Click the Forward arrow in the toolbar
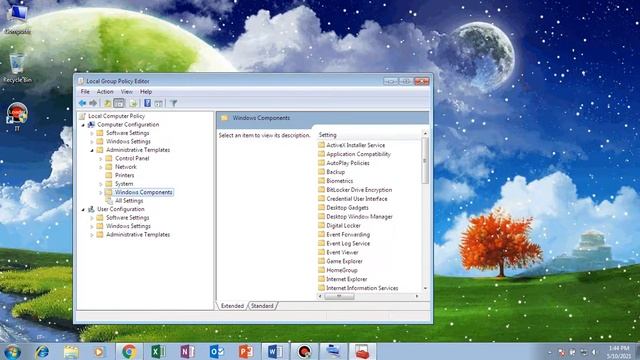 [x=93, y=103]
